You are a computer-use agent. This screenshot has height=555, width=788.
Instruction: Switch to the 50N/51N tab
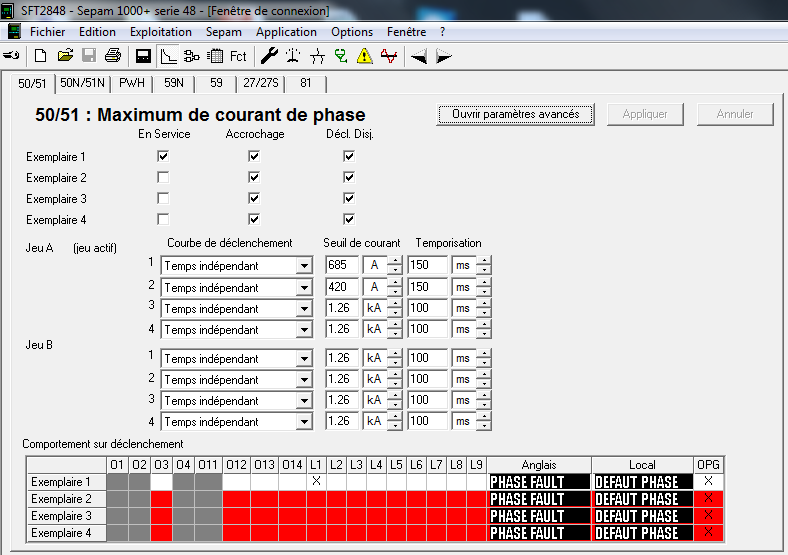(82, 83)
